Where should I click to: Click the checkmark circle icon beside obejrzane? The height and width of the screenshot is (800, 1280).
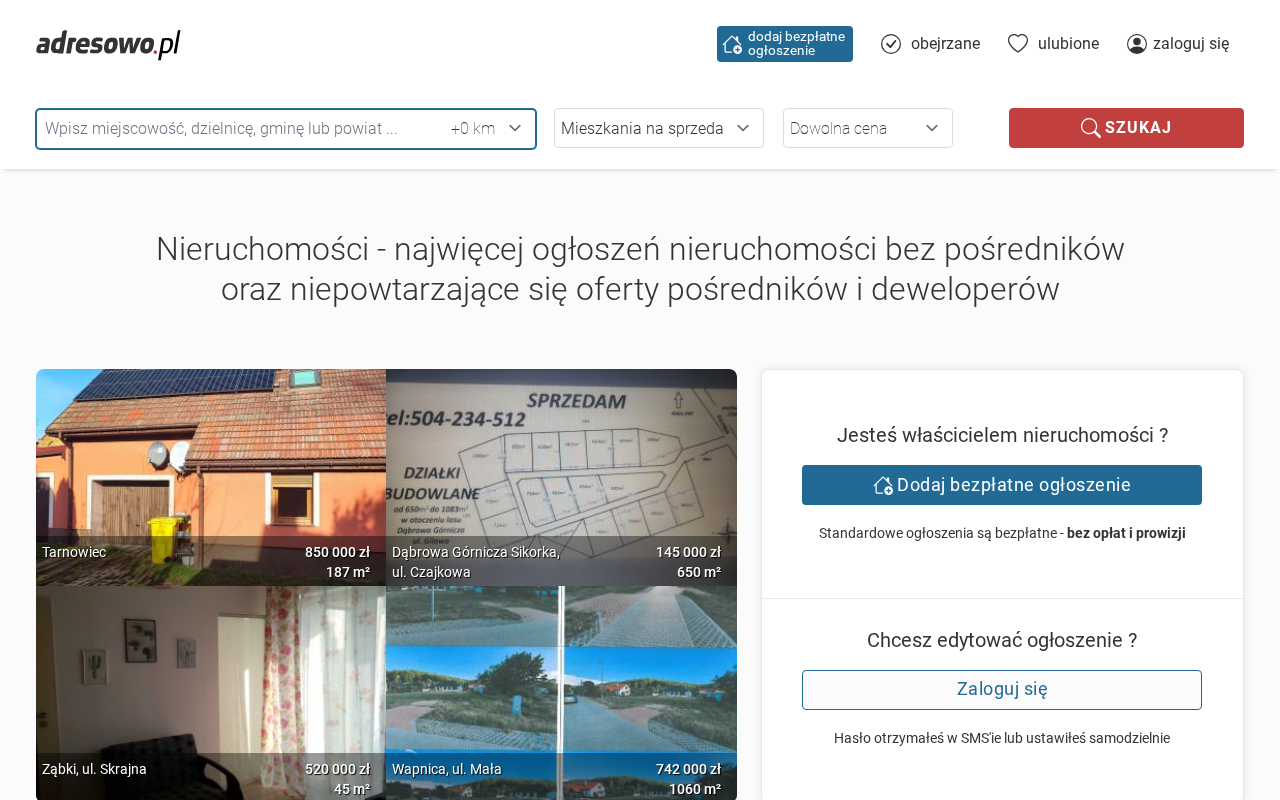pos(891,44)
